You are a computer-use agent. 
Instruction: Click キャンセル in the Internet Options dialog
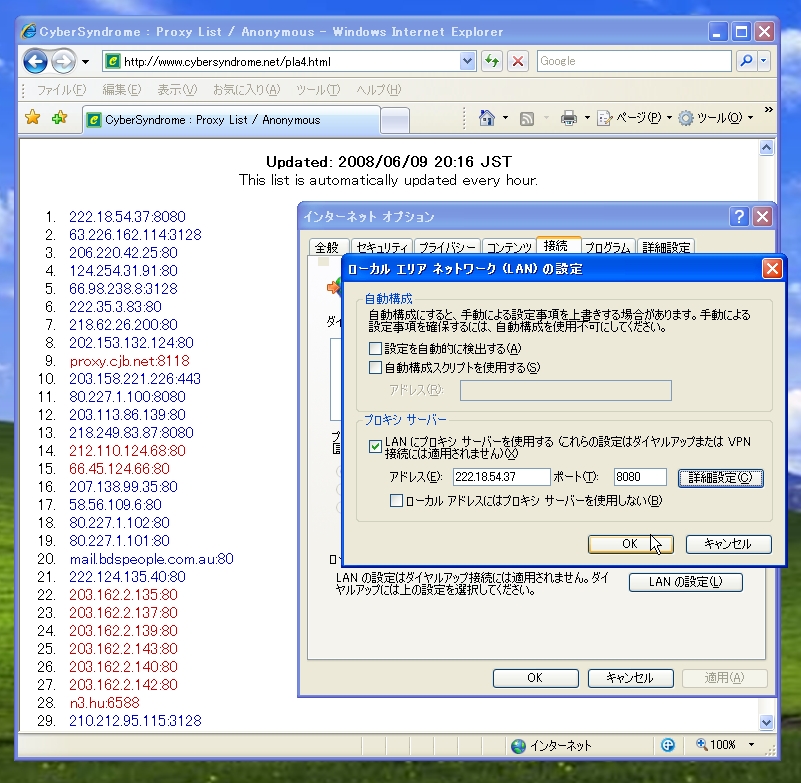coord(630,678)
